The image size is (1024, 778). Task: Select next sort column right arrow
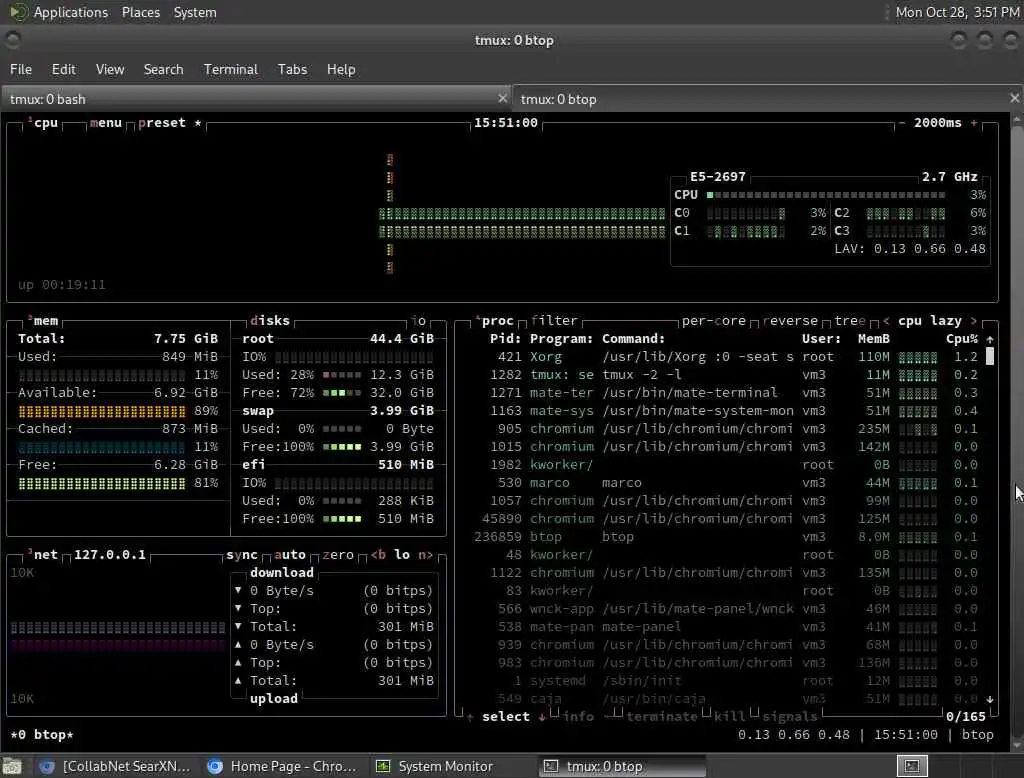pyautogui.click(x=974, y=321)
